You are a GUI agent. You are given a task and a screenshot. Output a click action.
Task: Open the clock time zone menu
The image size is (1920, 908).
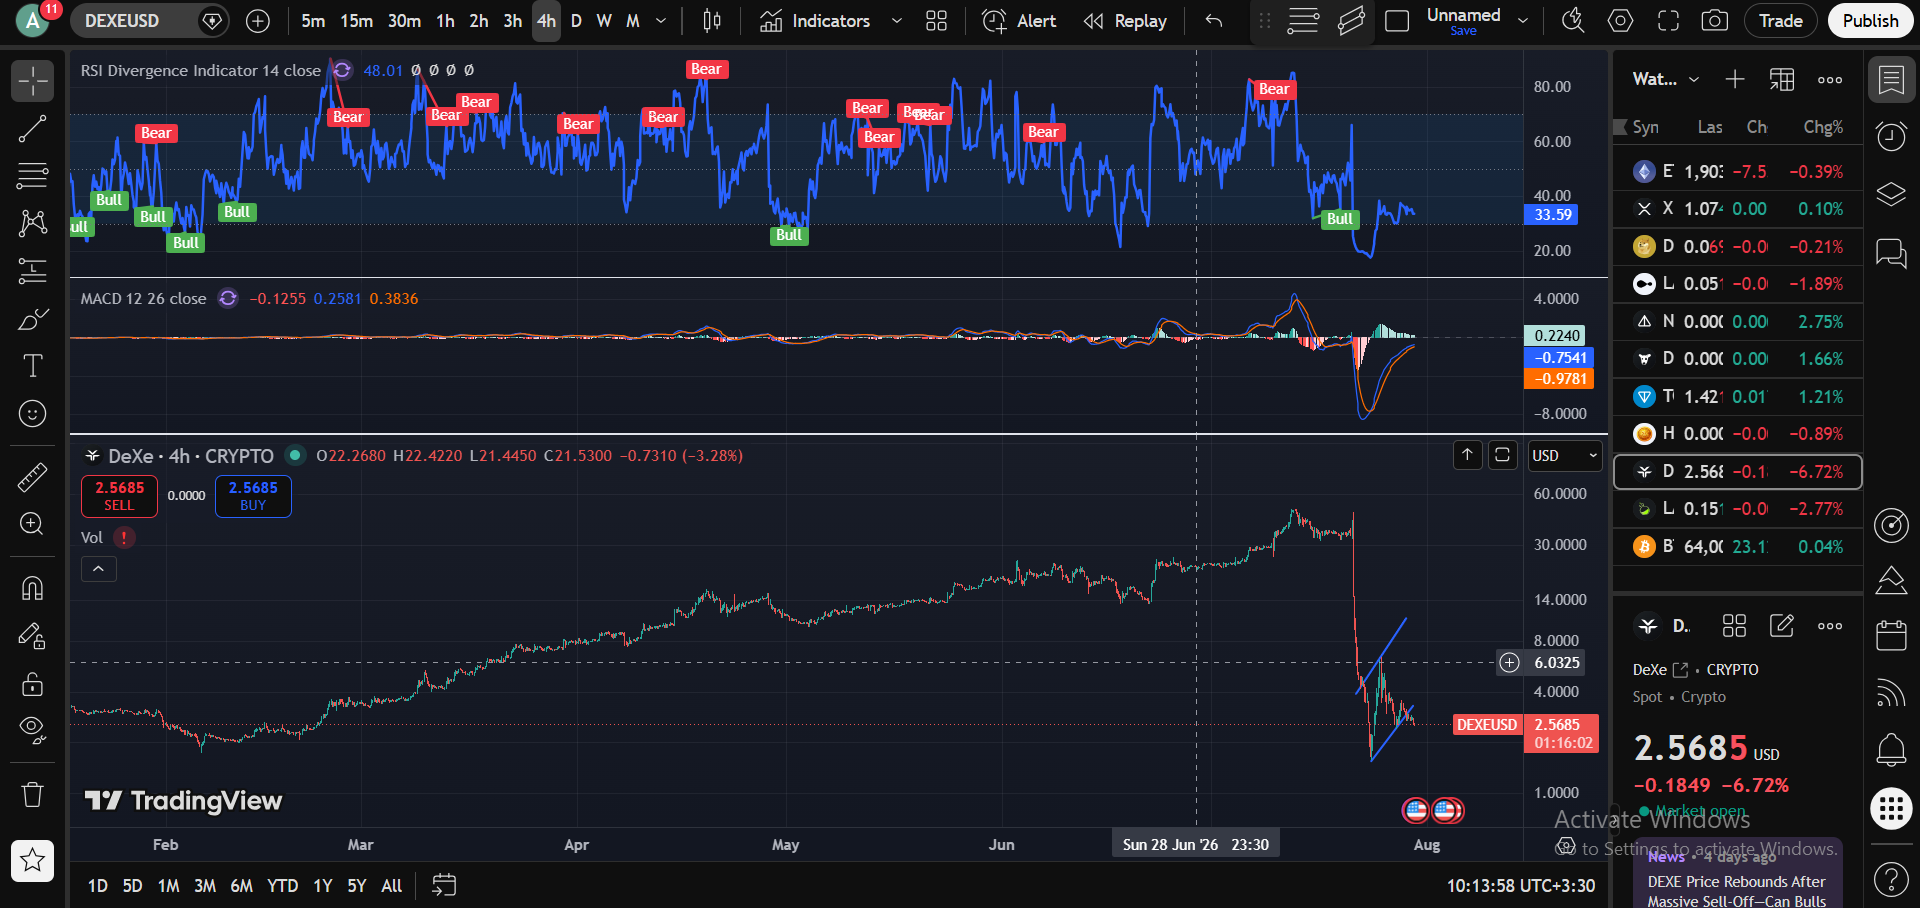(1521, 885)
